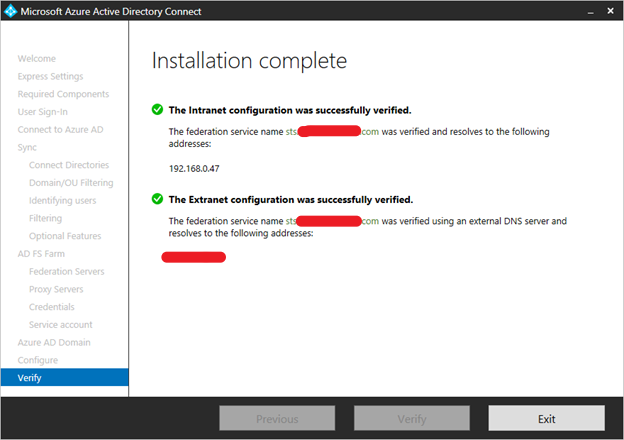Select the Required Components step
Image resolution: width=624 pixels, height=440 pixels.
pos(63,94)
